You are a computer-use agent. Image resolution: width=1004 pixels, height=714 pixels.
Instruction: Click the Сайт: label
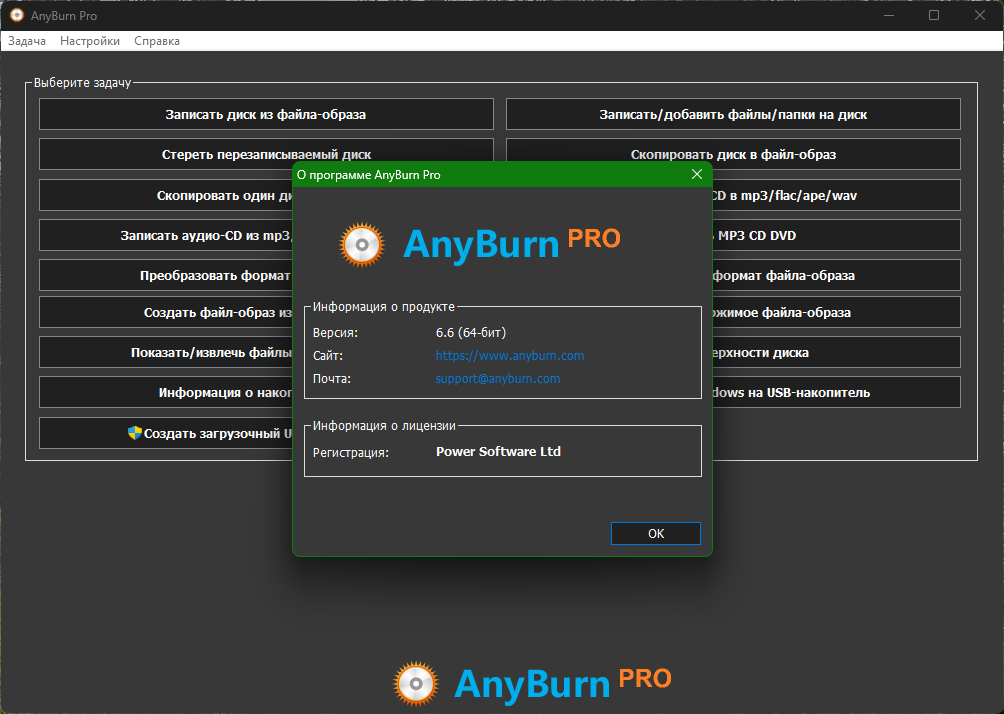[328, 356]
